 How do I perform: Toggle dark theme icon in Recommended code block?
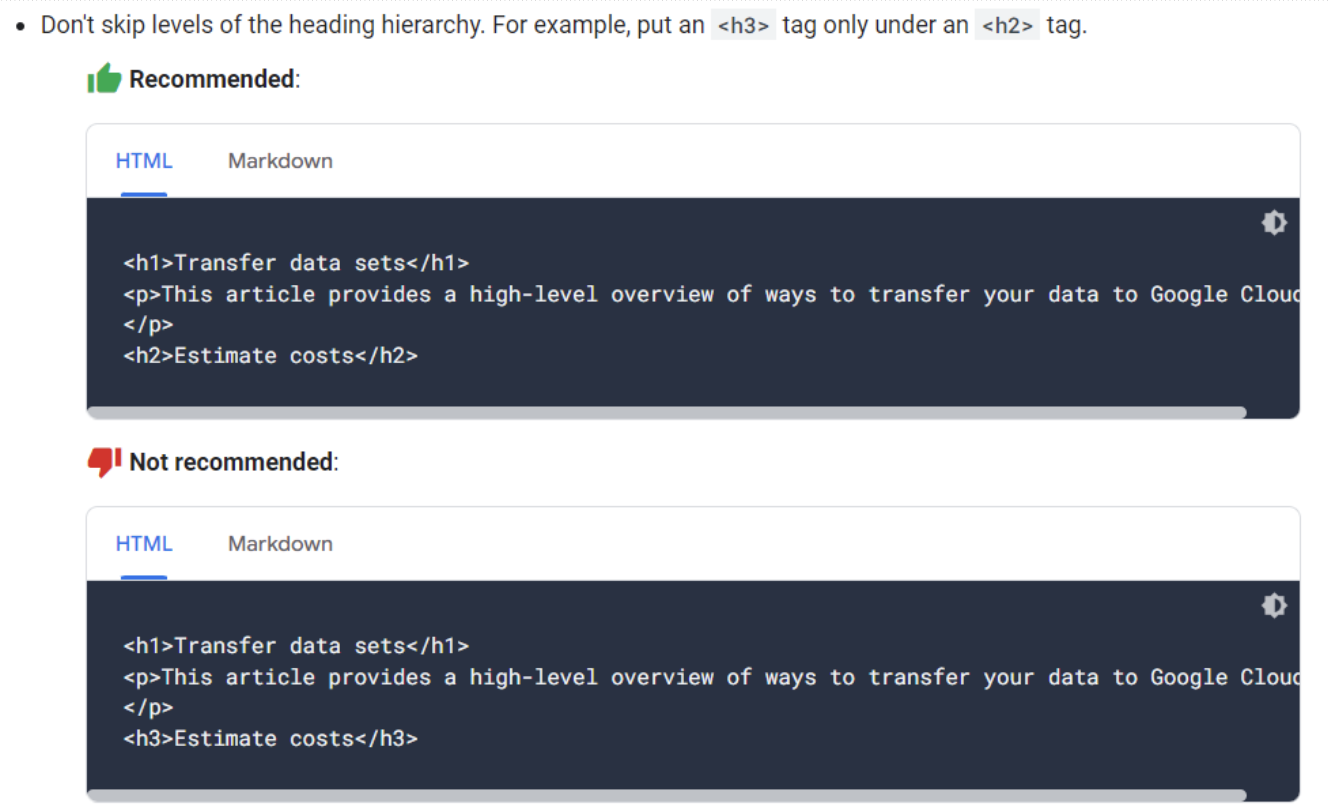tap(1274, 223)
